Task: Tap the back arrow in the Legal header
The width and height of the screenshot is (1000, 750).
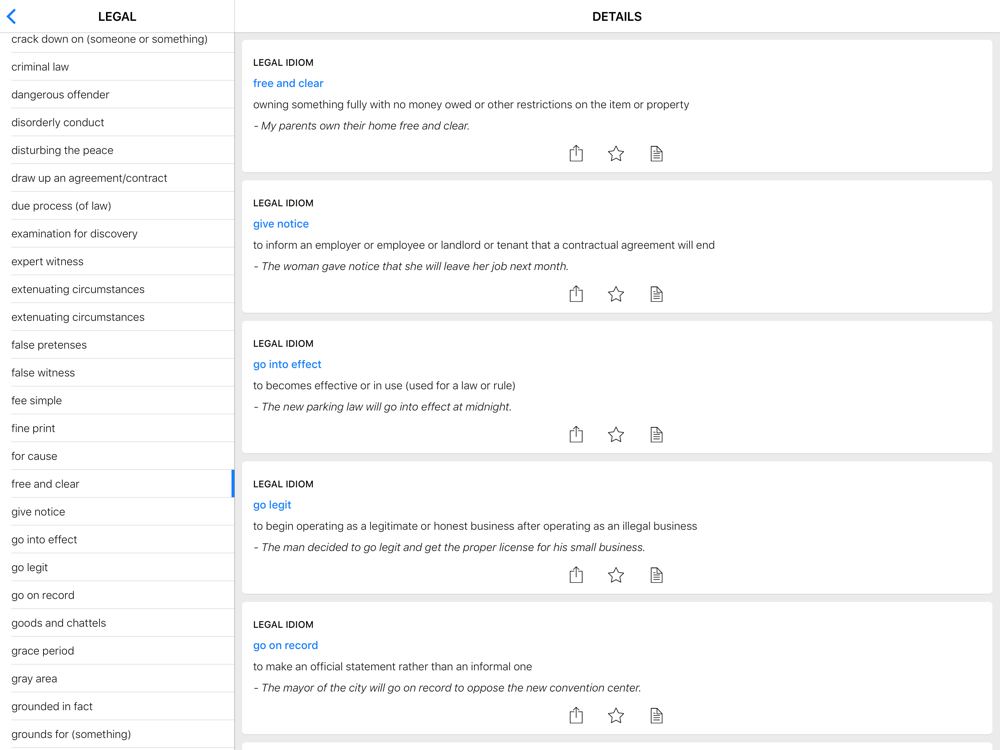Action: 12,17
